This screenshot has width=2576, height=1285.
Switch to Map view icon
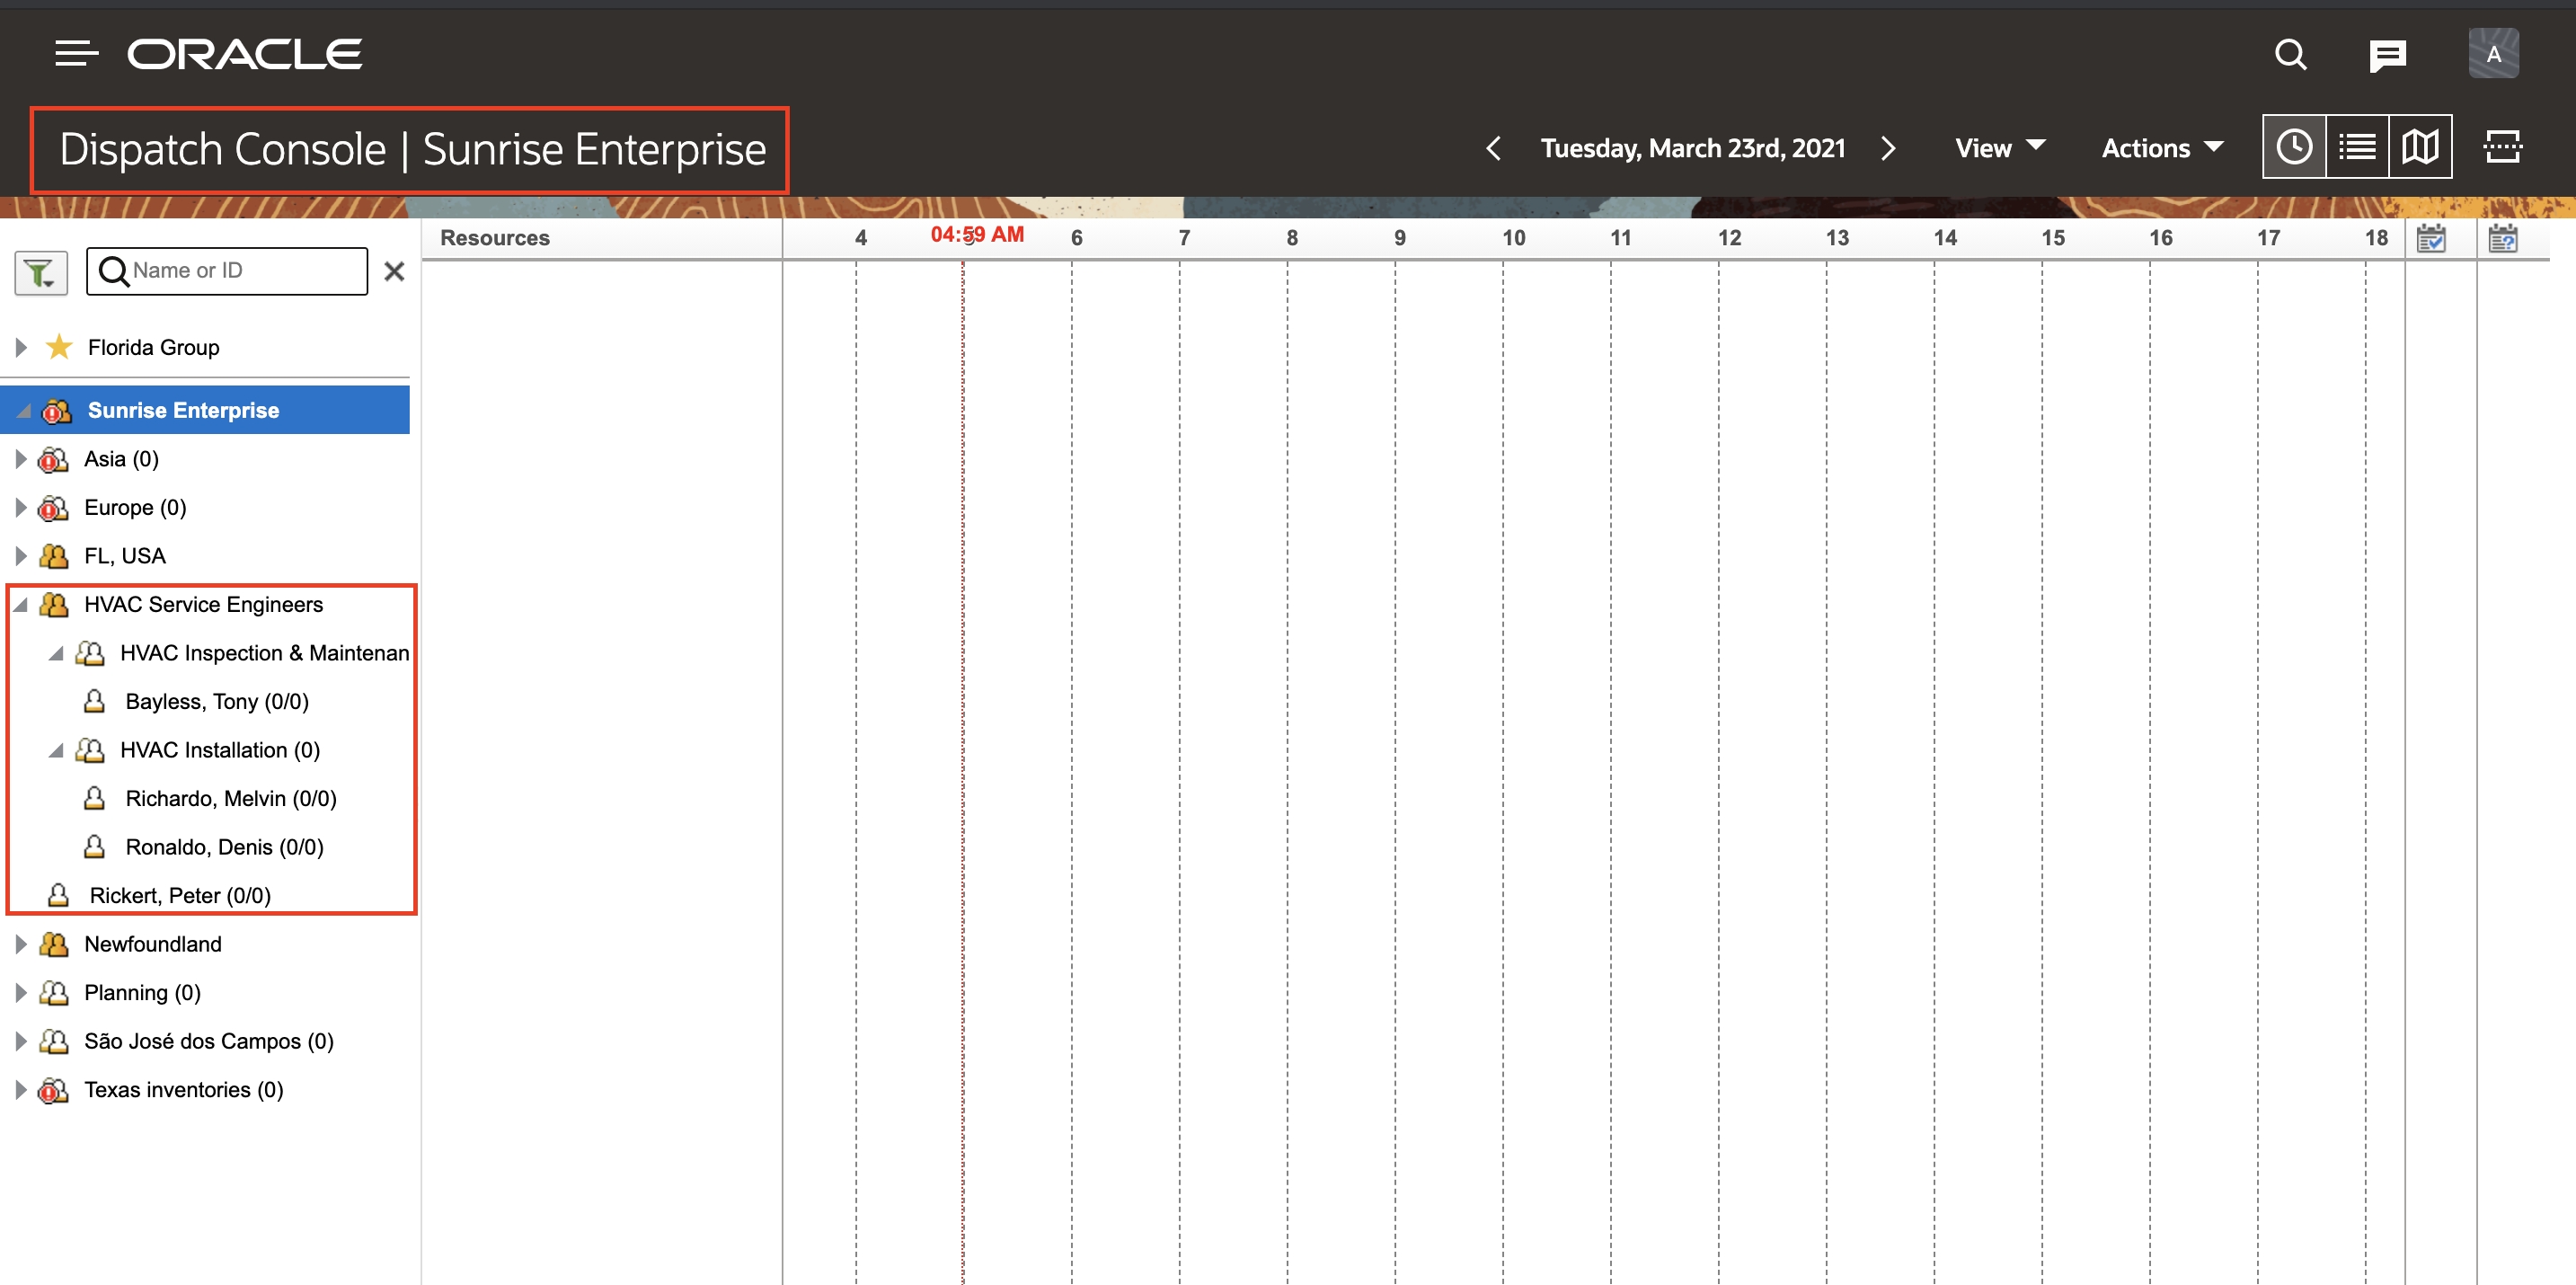tap(2420, 147)
